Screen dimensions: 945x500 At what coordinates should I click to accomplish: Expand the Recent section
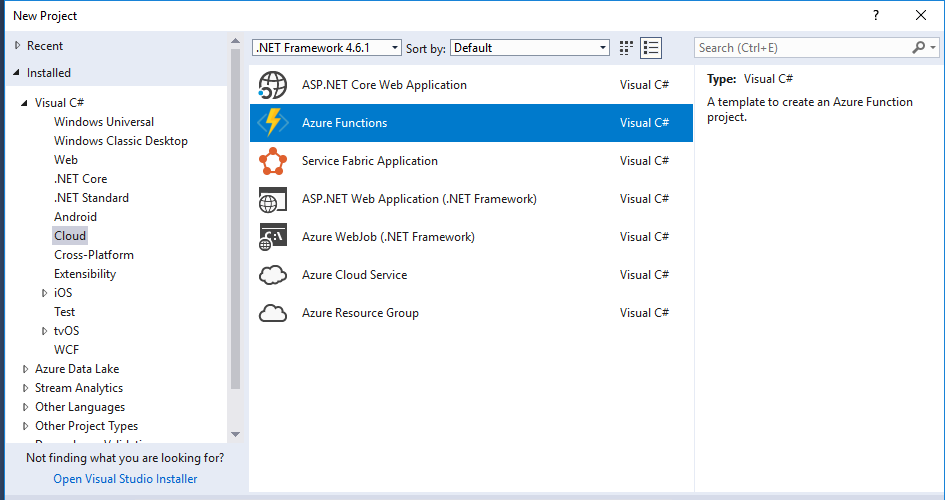coord(17,45)
